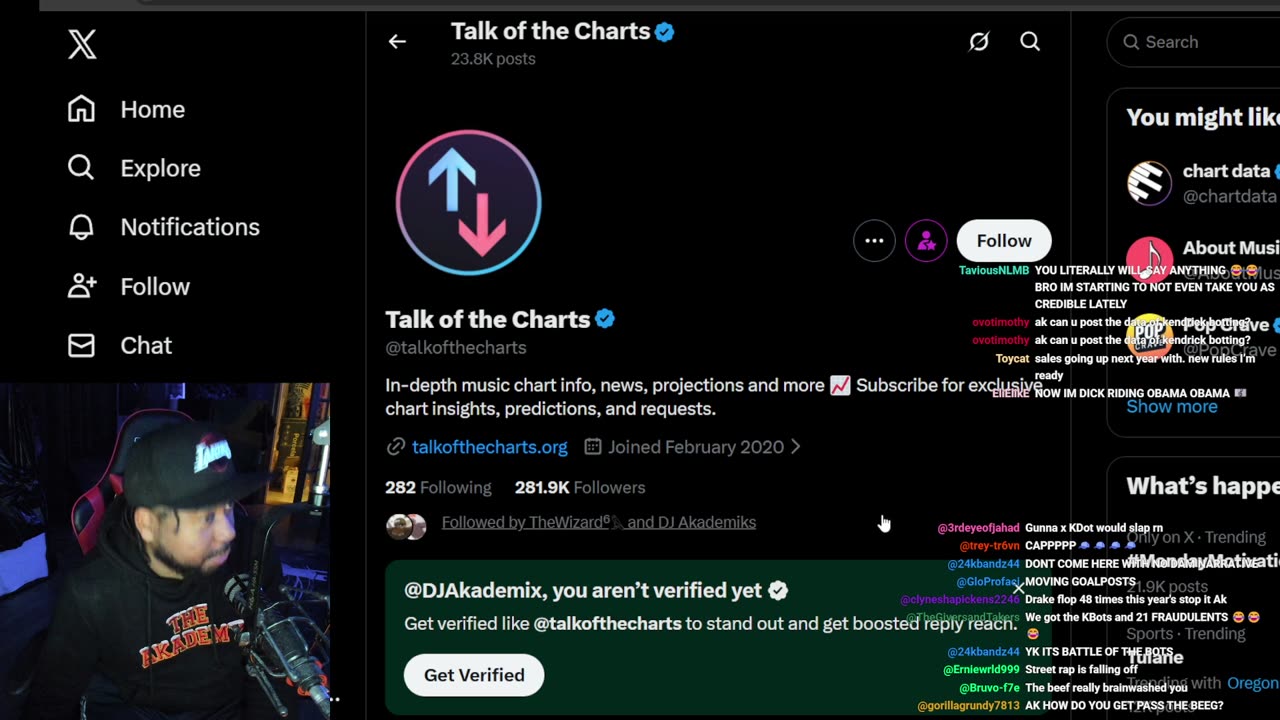This screenshot has height=720, width=1280.
Task: Open the talkofthecharts.org link
Action: [489, 447]
